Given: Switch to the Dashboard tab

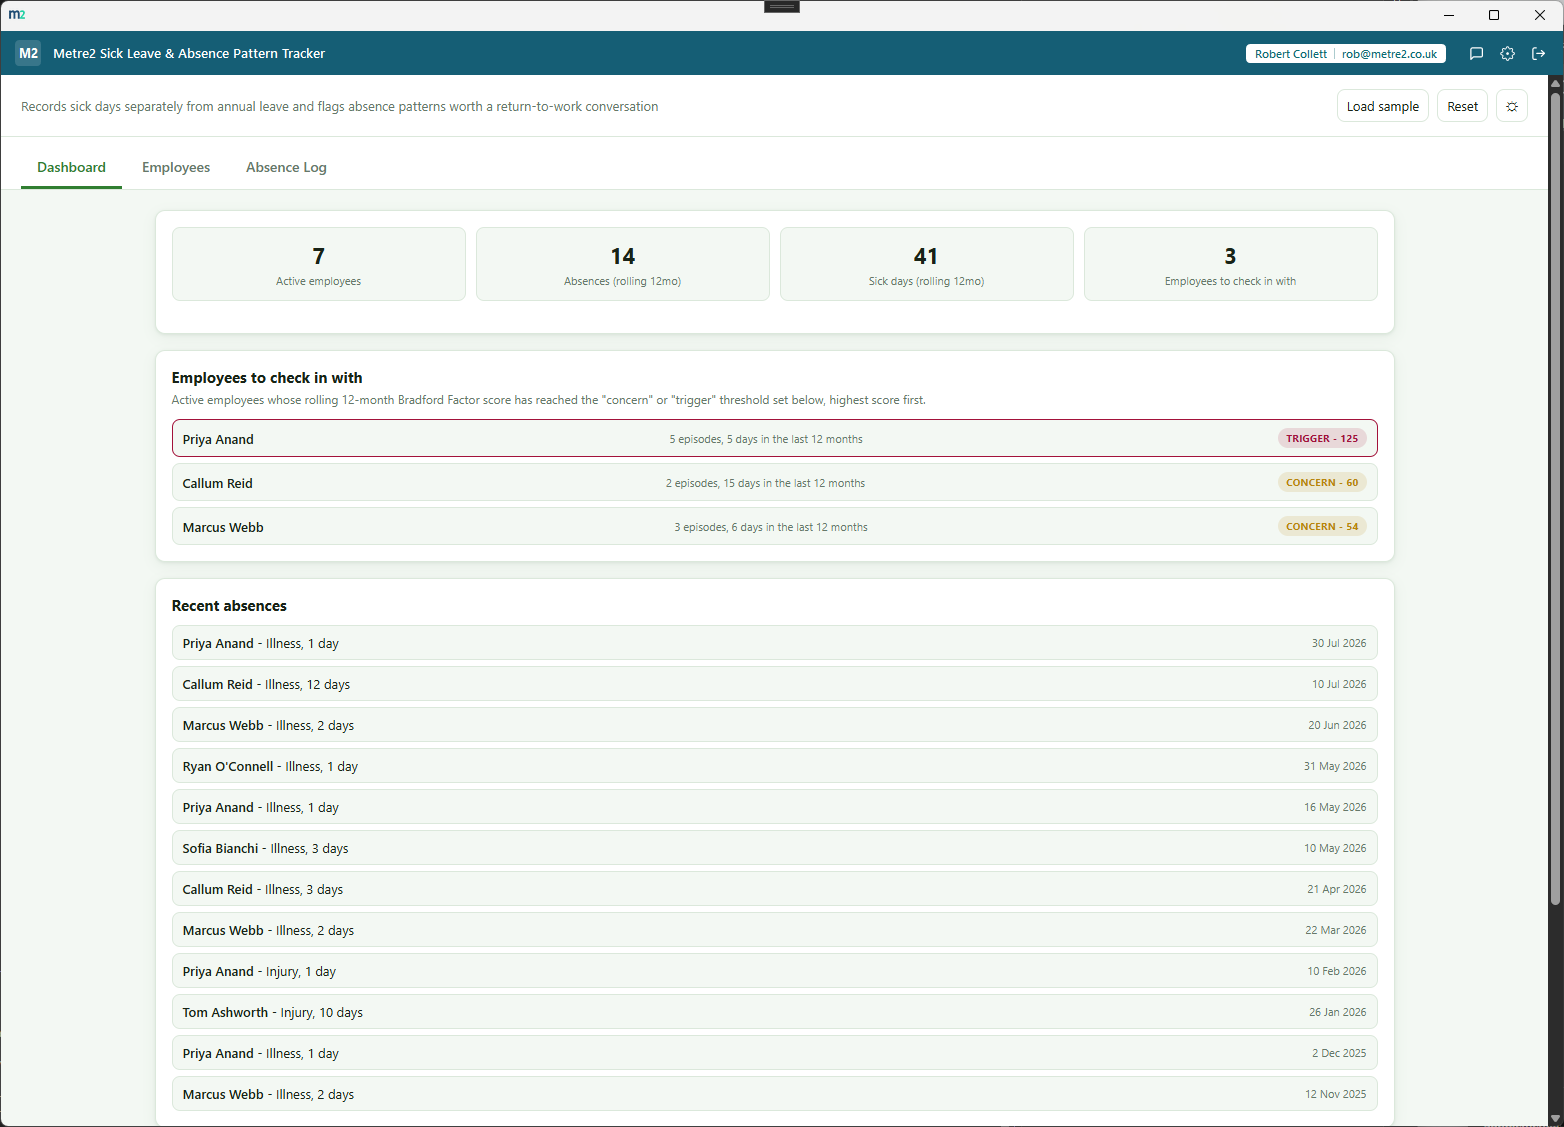Looking at the screenshot, I should point(71,167).
